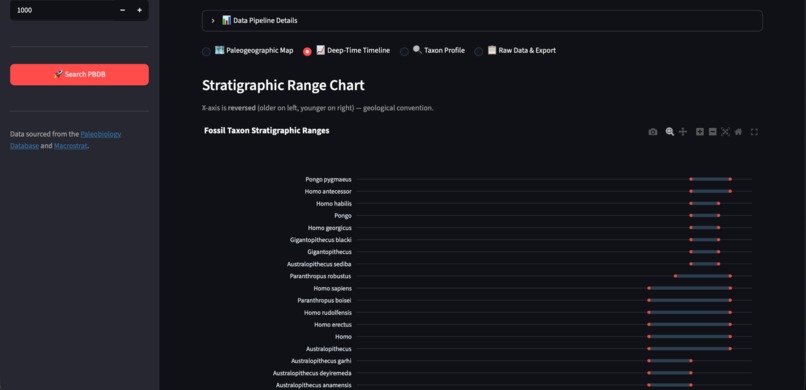Click the Australopithecus garhi label
Screen dimensions: 806x390
coord(321,361)
